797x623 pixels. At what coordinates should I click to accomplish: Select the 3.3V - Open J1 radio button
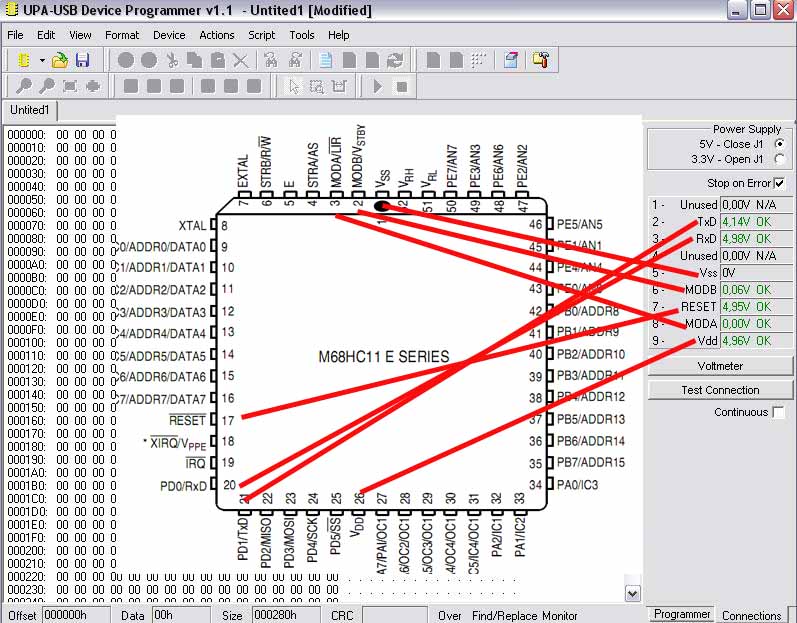coord(780,159)
